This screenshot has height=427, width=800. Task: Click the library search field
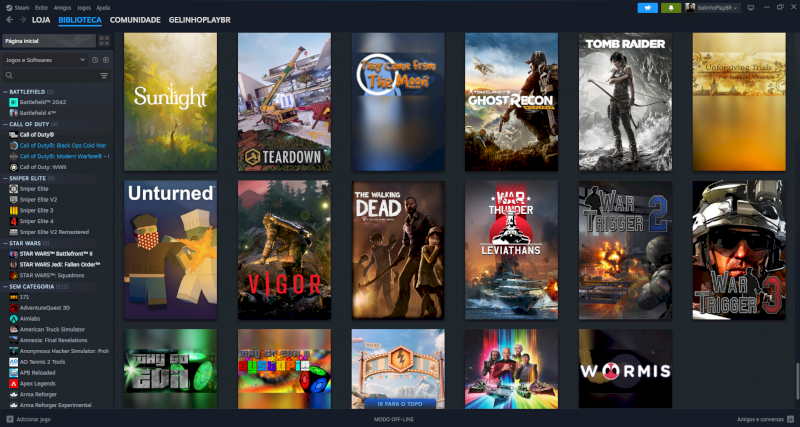[x=51, y=76]
